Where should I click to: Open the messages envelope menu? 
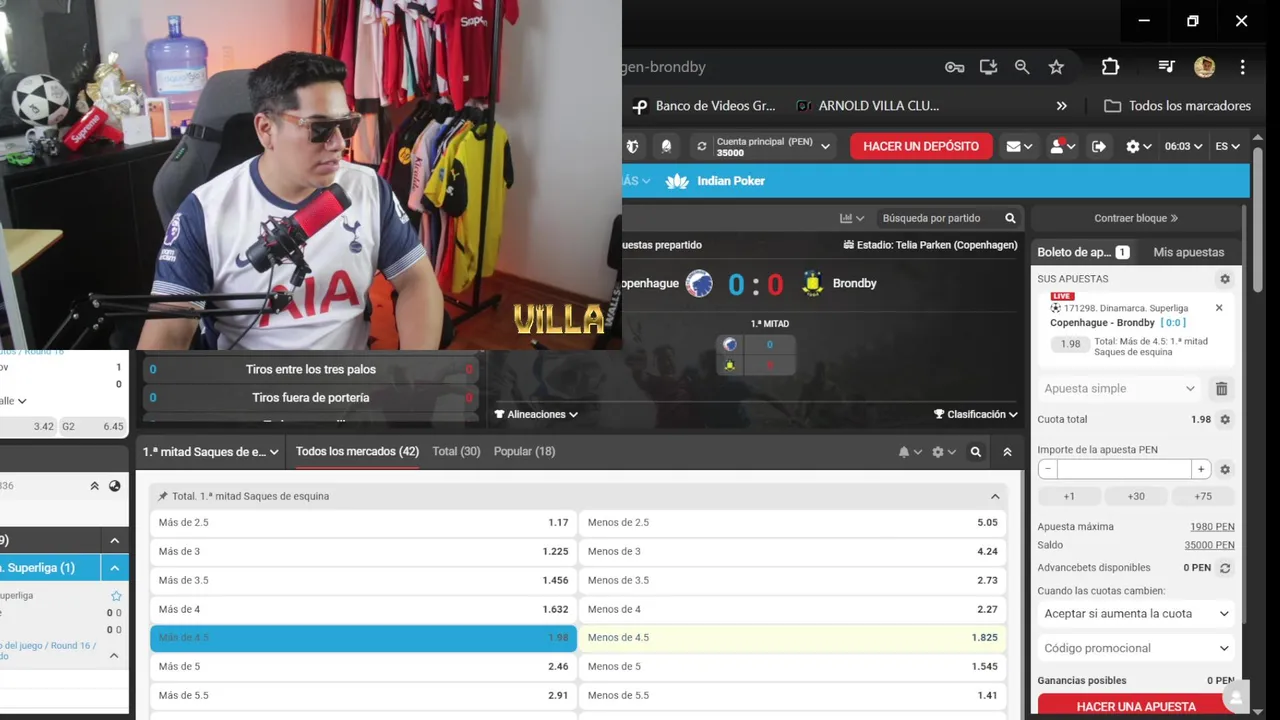pos(1019,147)
